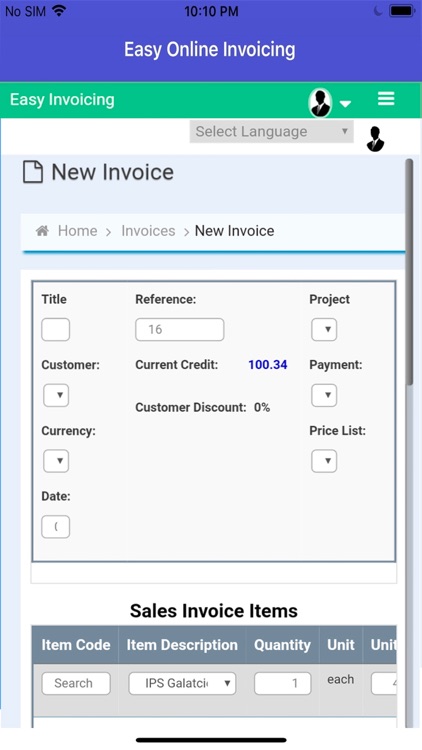Click the Home breadcrumb house icon
The height and width of the screenshot is (750, 422).
(x=42, y=231)
